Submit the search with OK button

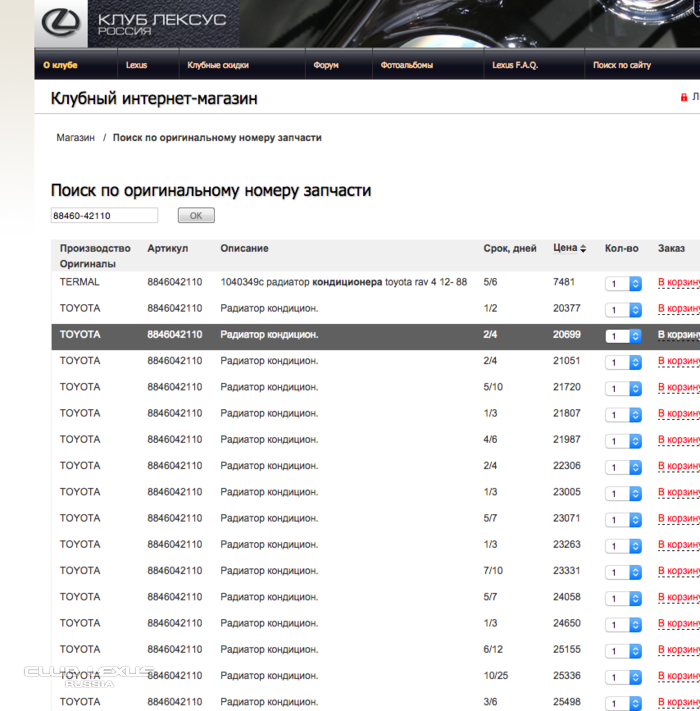pyautogui.click(x=196, y=215)
